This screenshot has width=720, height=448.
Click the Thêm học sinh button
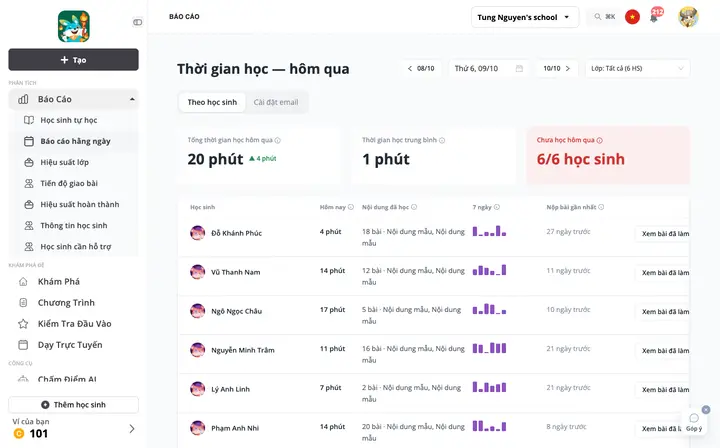click(73, 404)
